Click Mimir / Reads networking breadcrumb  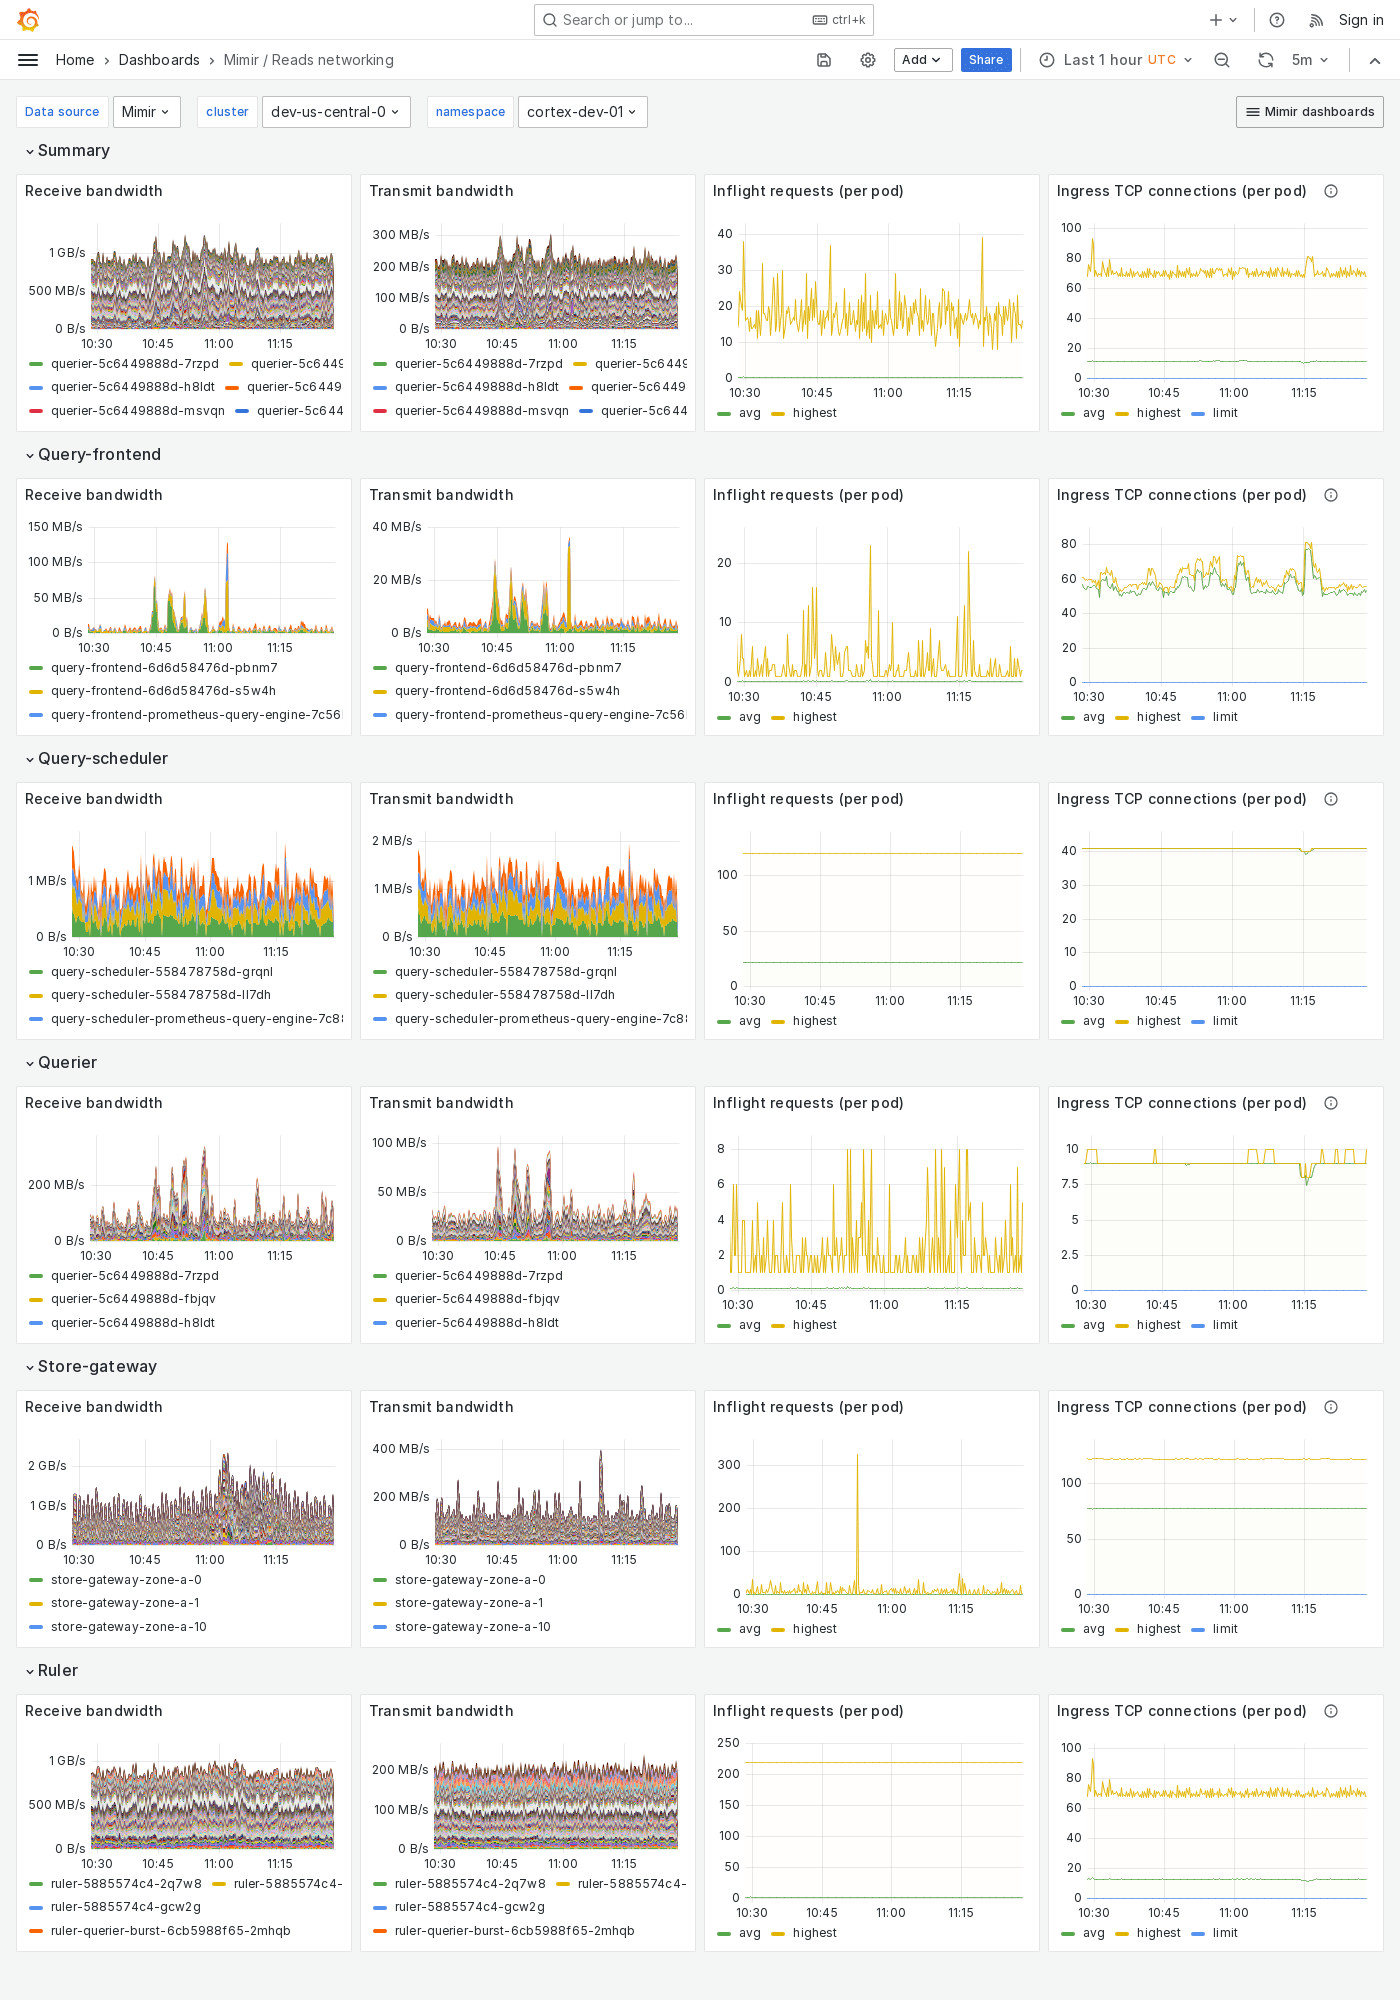308,60
